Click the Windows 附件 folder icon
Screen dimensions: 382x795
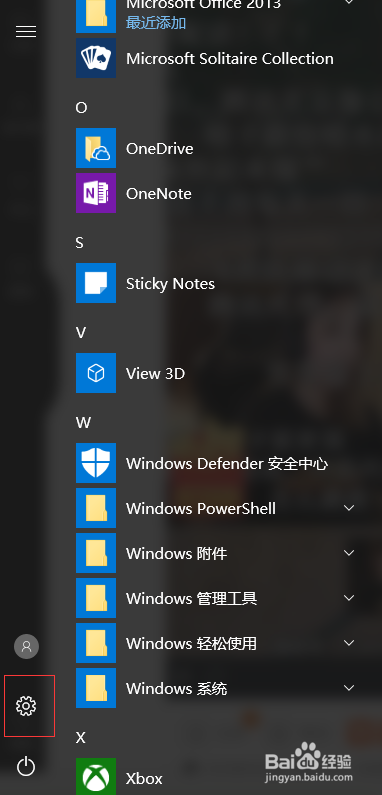pyautogui.click(x=96, y=553)
